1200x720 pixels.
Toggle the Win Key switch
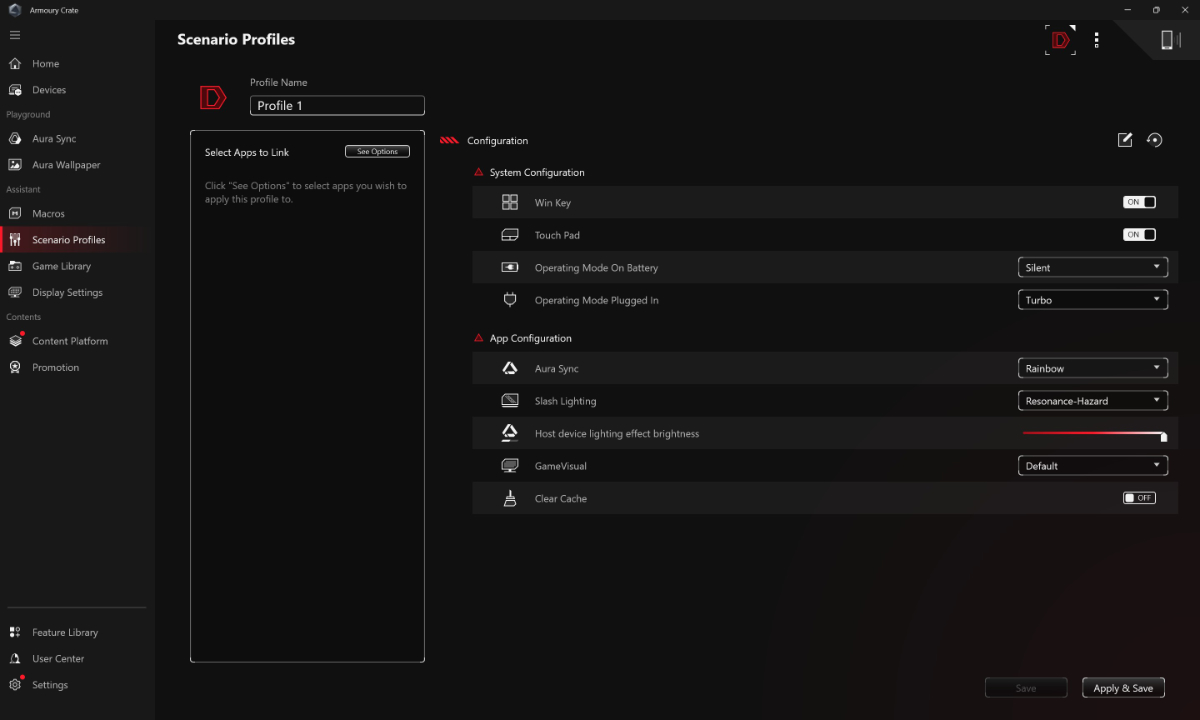(1140, 202)
